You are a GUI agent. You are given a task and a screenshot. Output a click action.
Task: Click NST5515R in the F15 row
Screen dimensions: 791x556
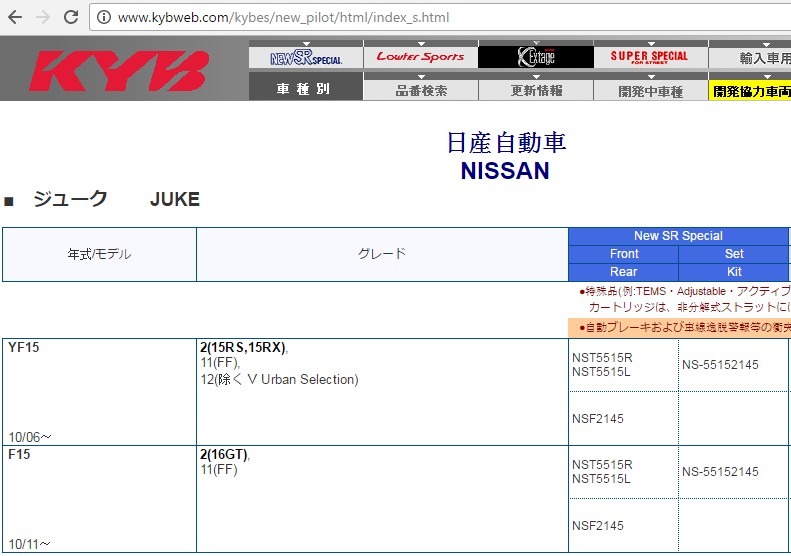pos(602,465)
